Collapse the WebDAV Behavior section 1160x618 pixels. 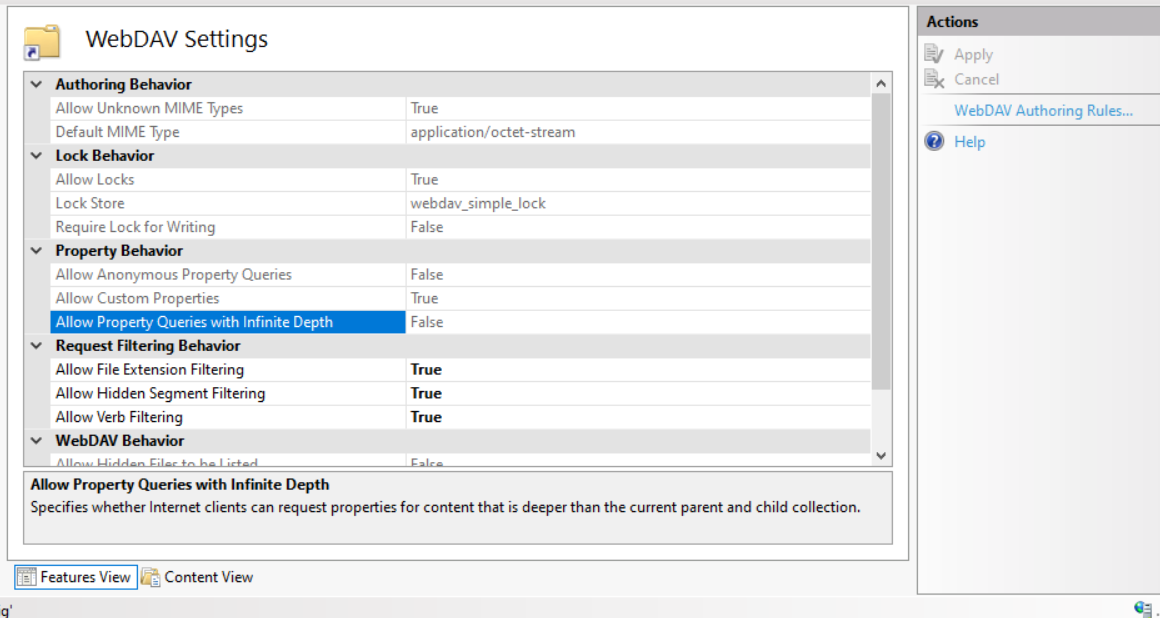pyautogui.click(x=37, y=441)
